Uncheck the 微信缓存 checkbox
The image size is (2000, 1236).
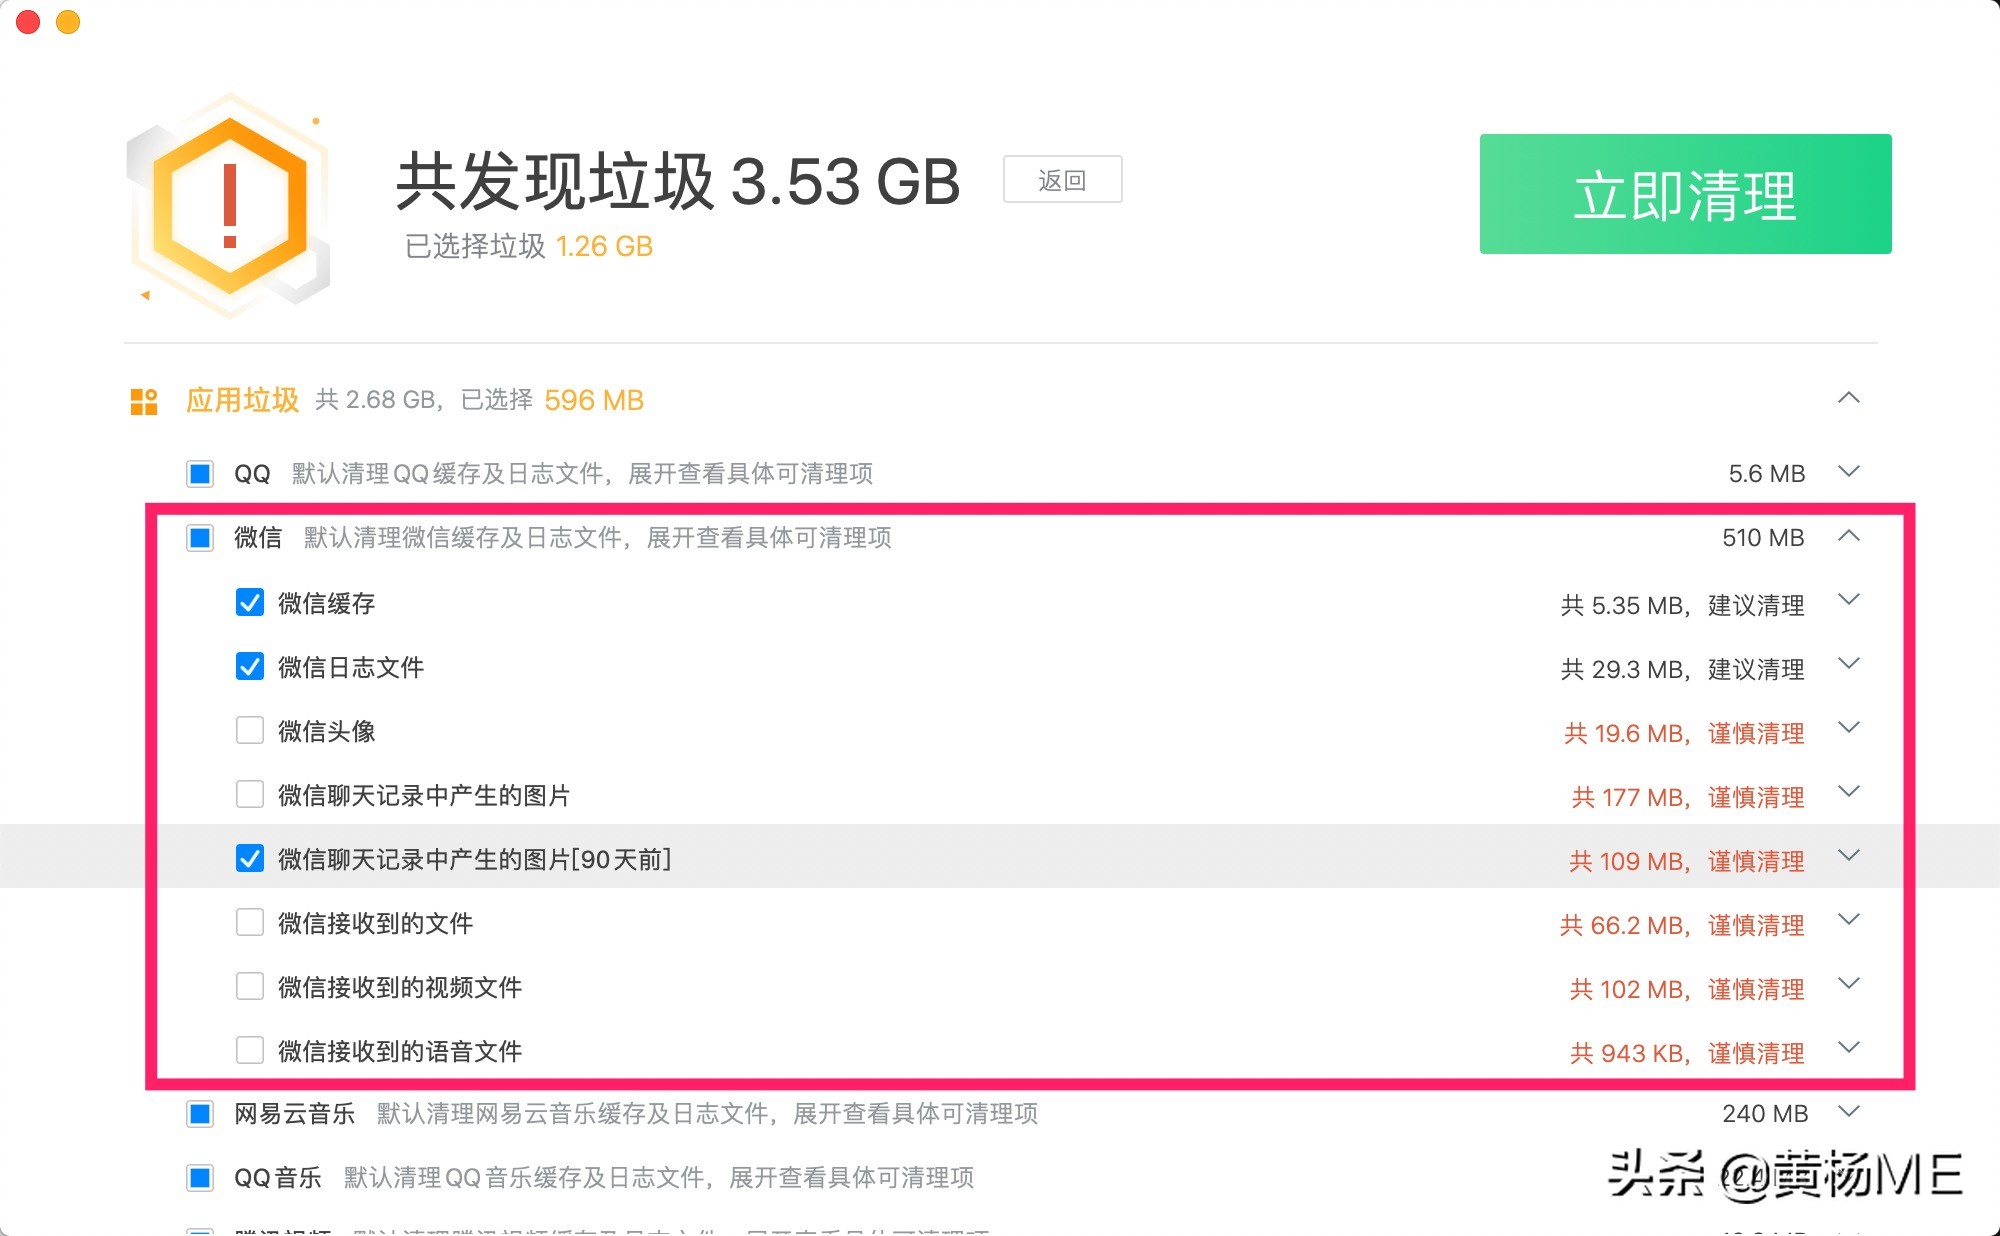250,602
